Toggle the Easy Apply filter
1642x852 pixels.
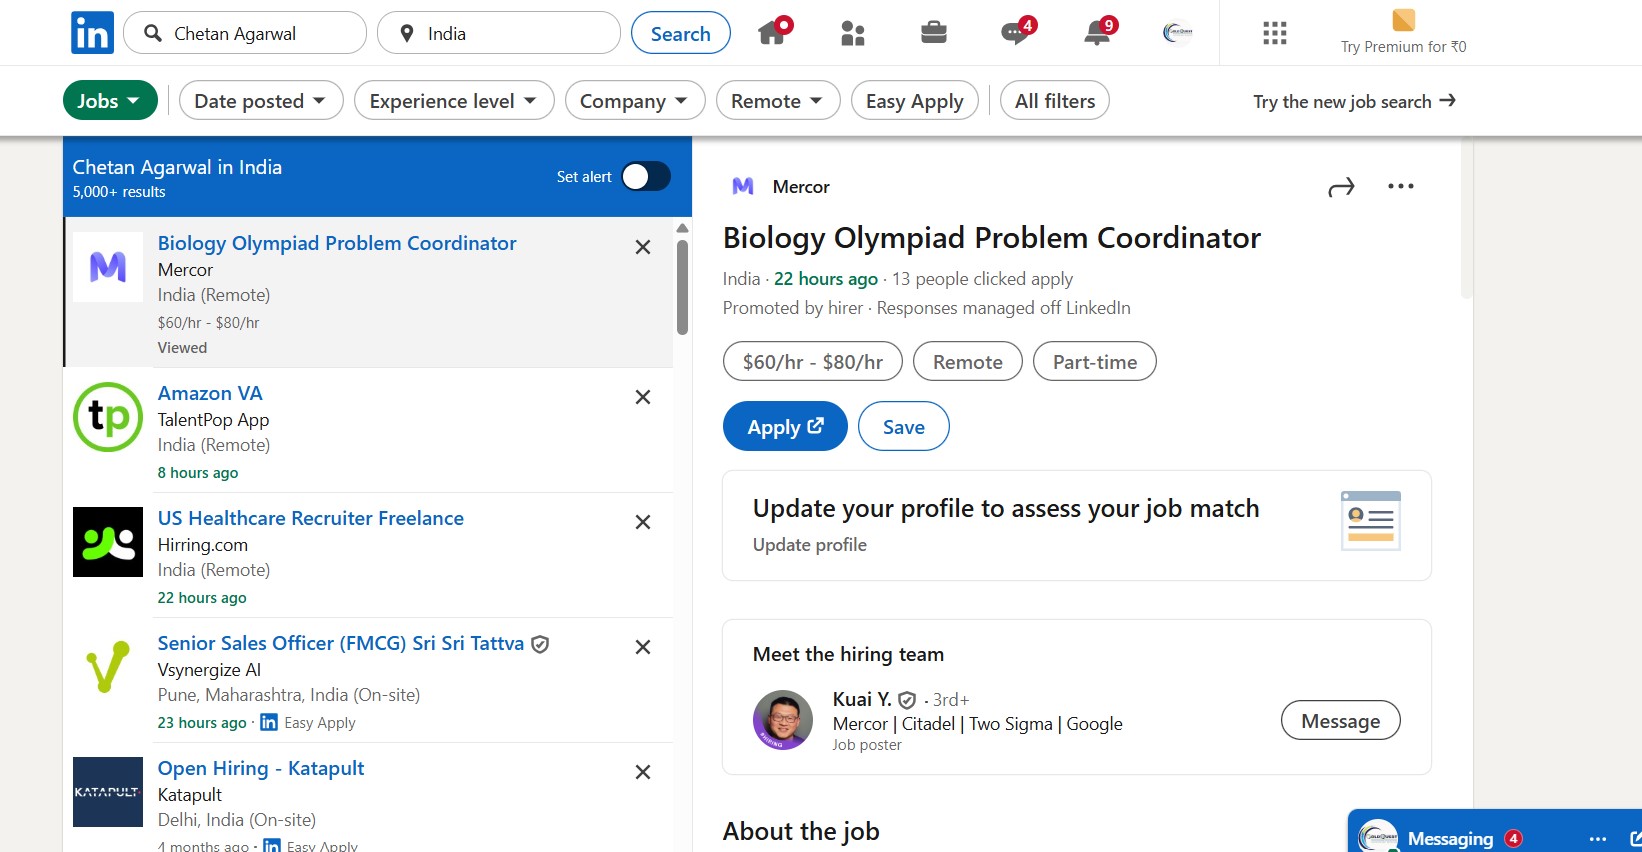pos(914,101)
